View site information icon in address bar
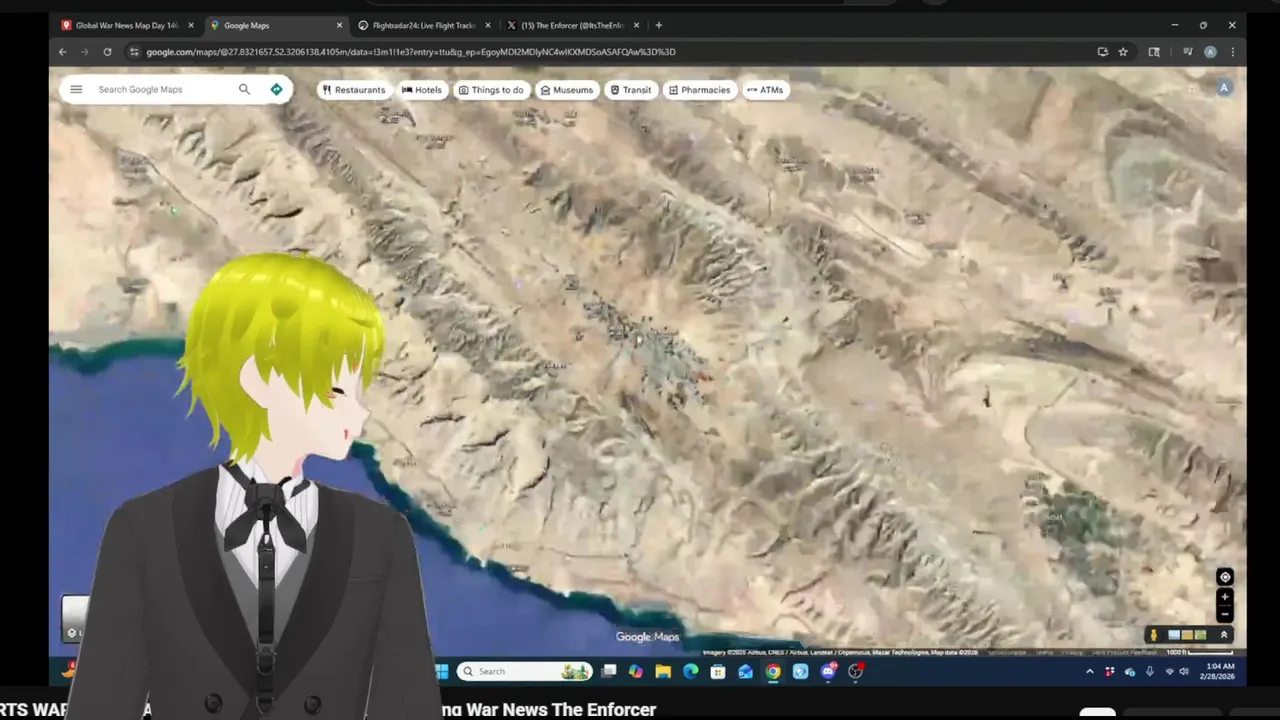Viewport: 1280px width, 720px height. click(x=134, y=52)
